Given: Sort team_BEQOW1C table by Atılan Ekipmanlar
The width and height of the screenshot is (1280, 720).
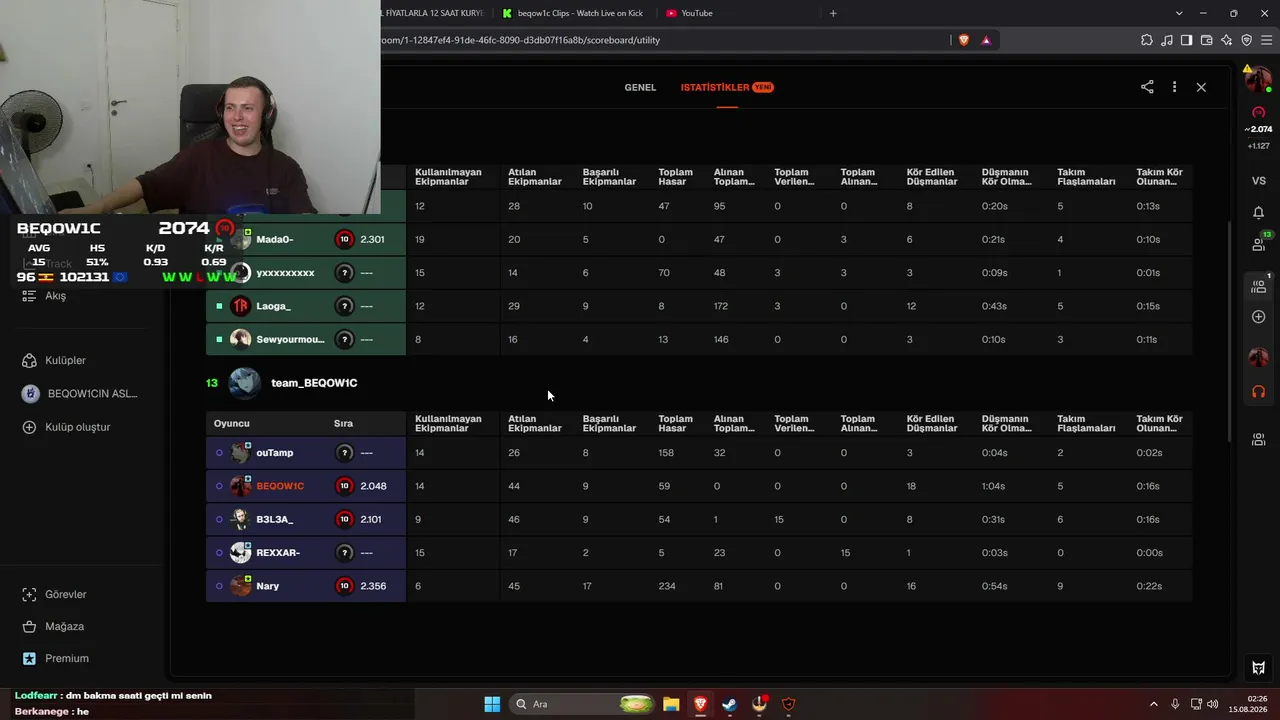Looking at the screenshot, I should (535, 423).
